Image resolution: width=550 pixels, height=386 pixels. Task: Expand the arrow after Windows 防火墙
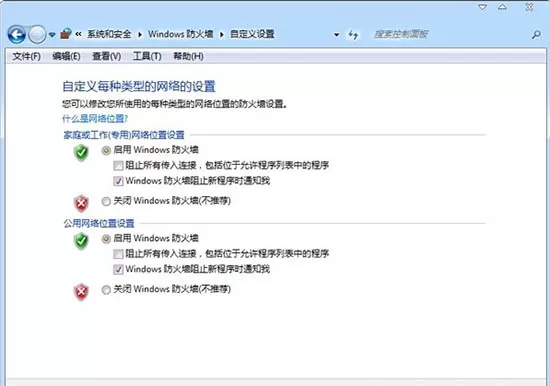coord(222,34)
